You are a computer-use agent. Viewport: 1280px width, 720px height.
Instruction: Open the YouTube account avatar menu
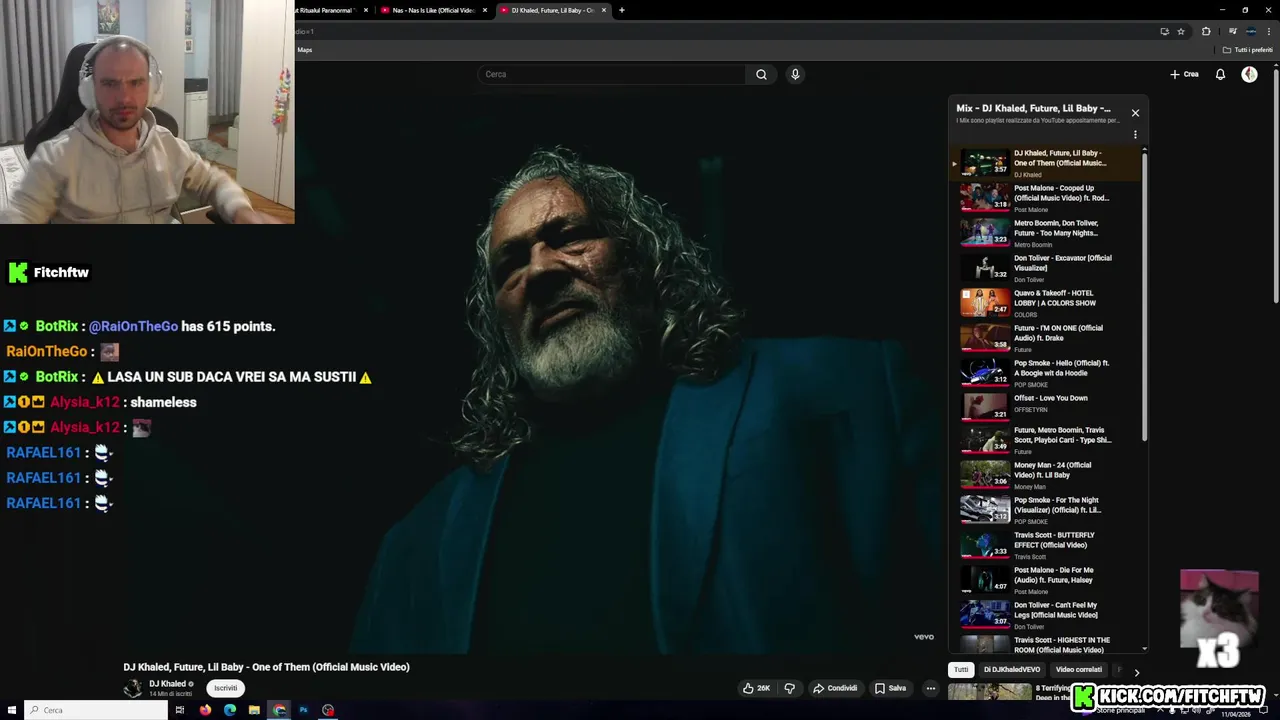pyautogui.click(x=1249, y=74)
